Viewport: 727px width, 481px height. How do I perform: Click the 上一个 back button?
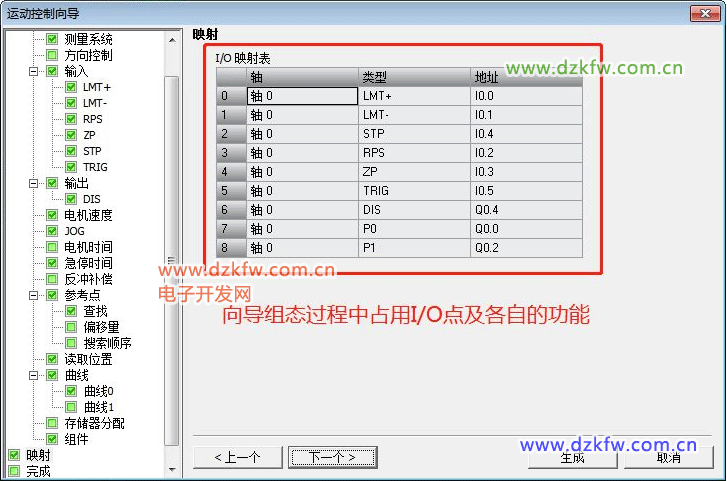(237, 457)
